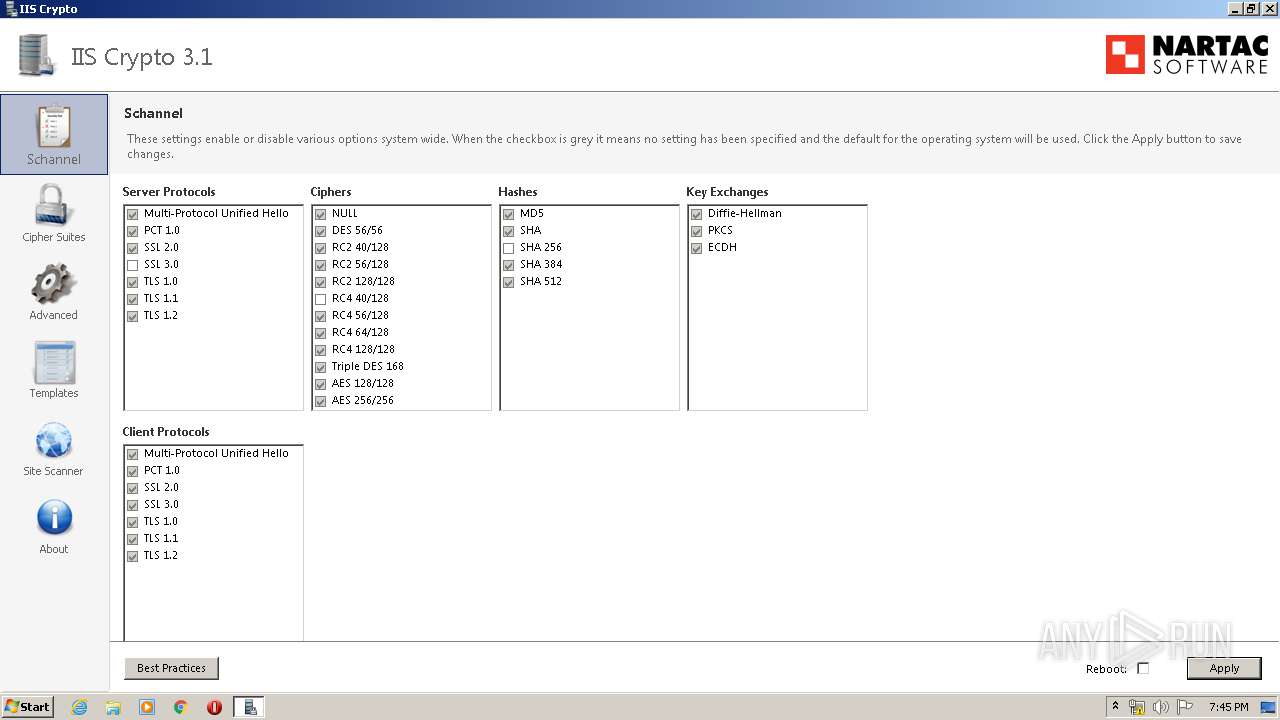Image resolution: width=1280 pixels, height=720 pixels.
Task: Toggle the ECDH key exchange checkbox
Action: tap(696, 248)
